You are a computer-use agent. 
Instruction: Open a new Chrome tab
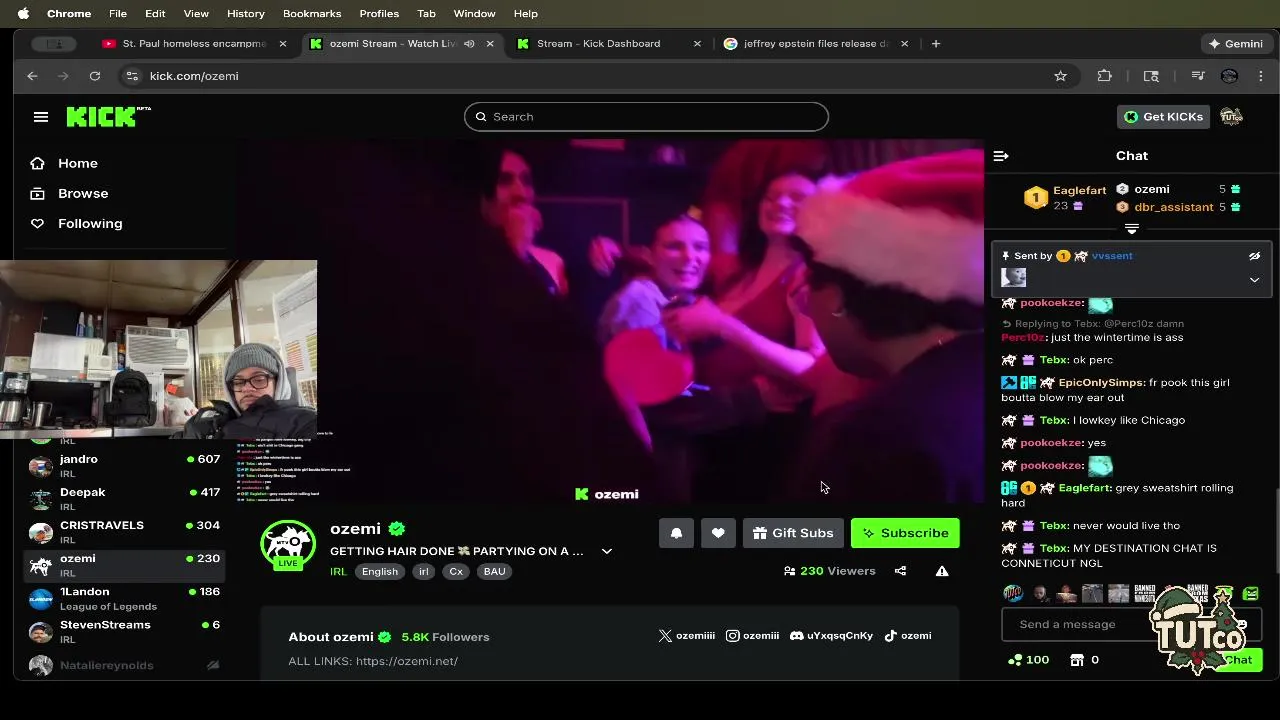936,44
